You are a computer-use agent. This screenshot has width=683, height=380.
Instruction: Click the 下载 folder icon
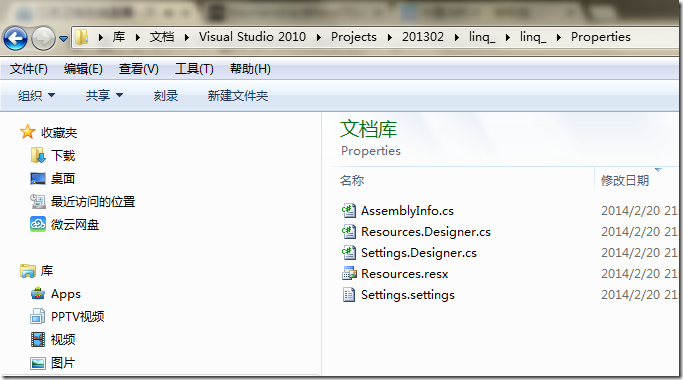click(38, 155)
